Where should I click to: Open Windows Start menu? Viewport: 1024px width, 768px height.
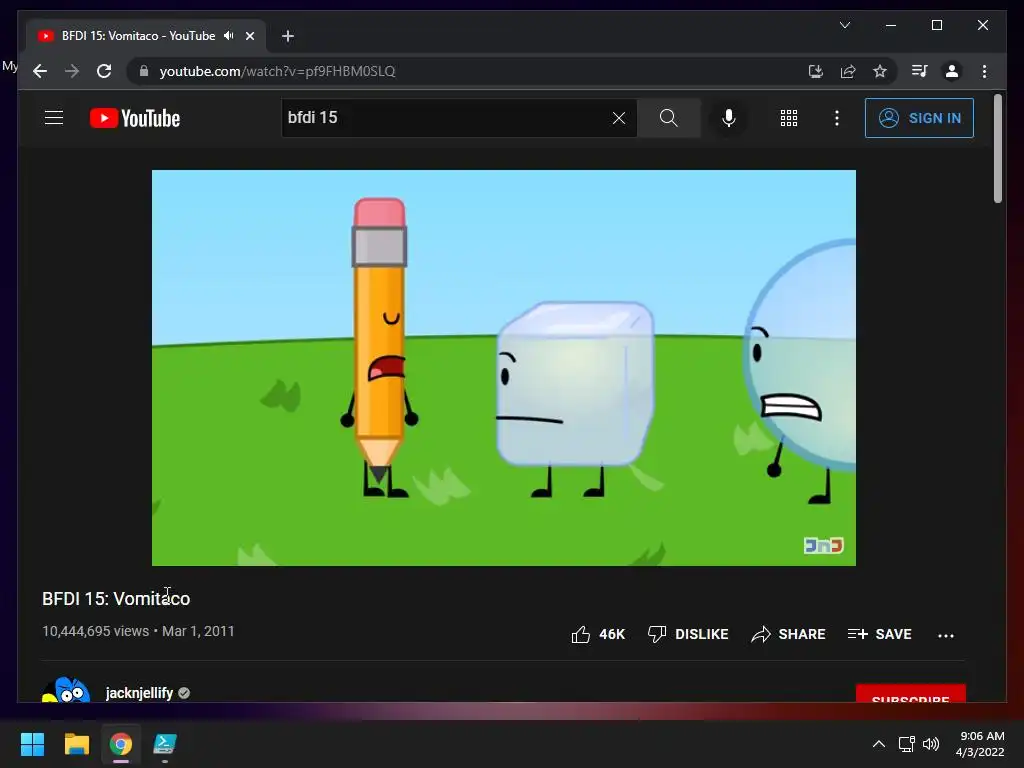32,744
